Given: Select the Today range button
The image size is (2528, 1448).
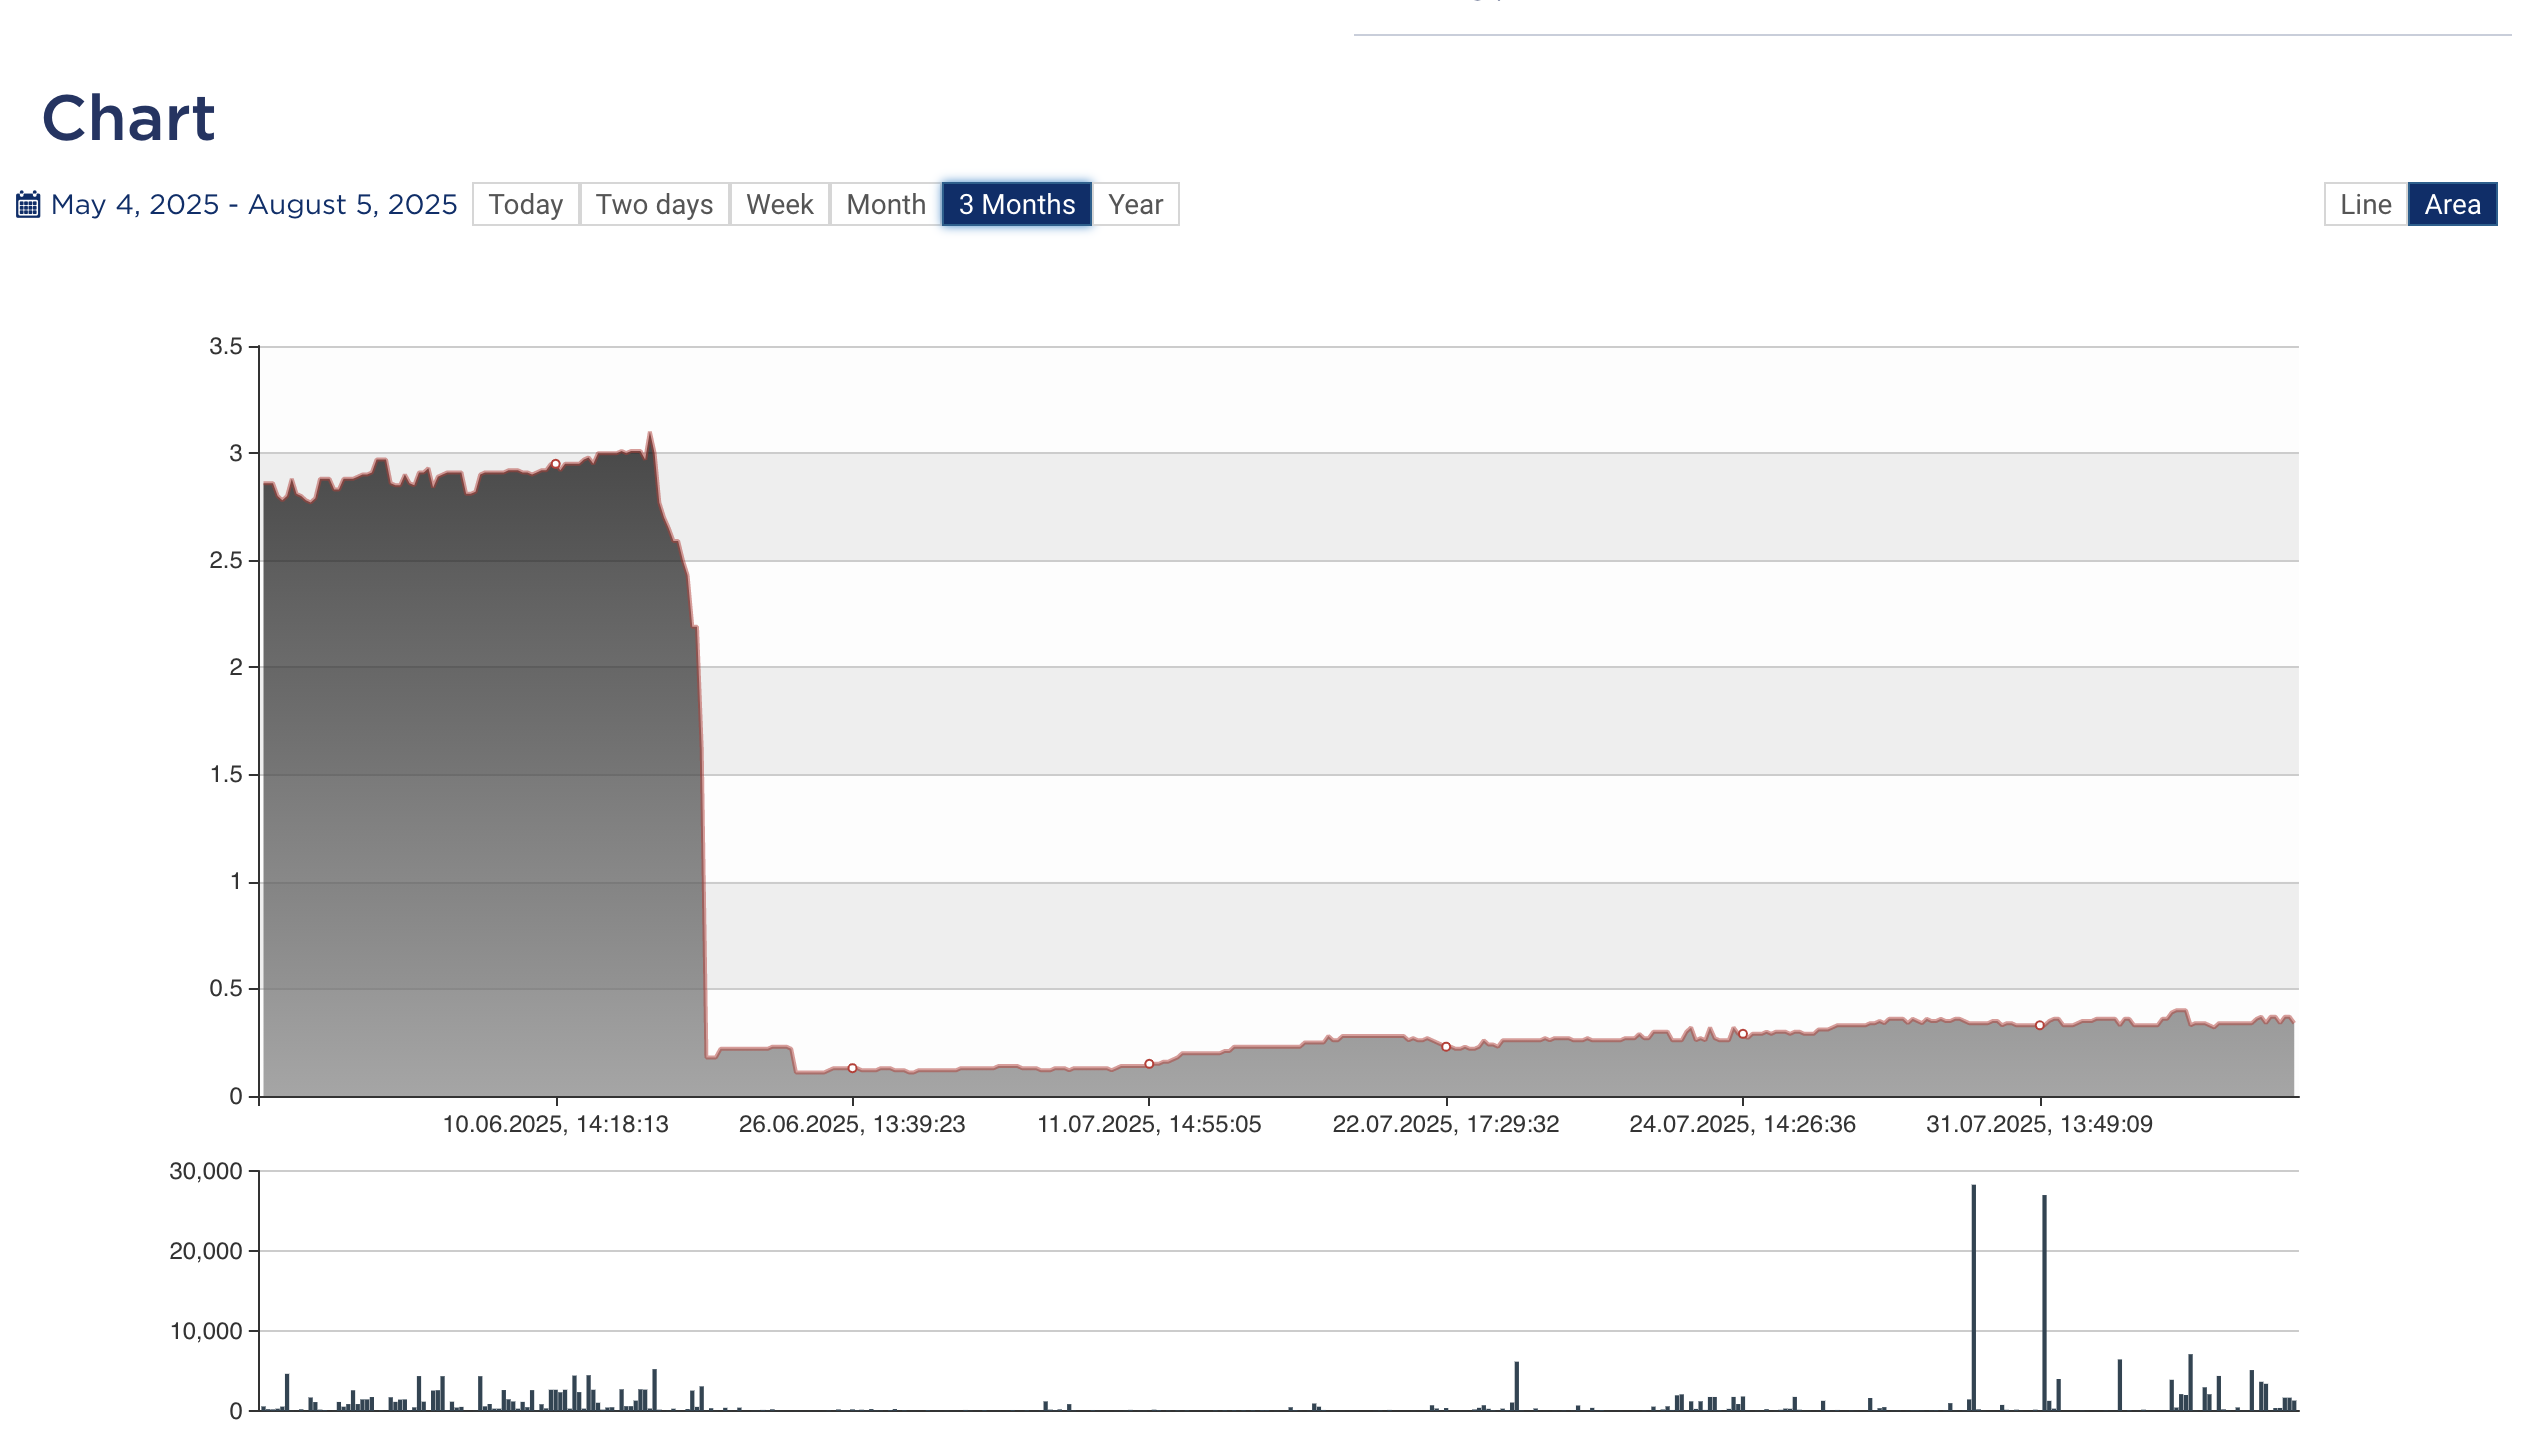Looking at the screenshot, I should 526,205.
